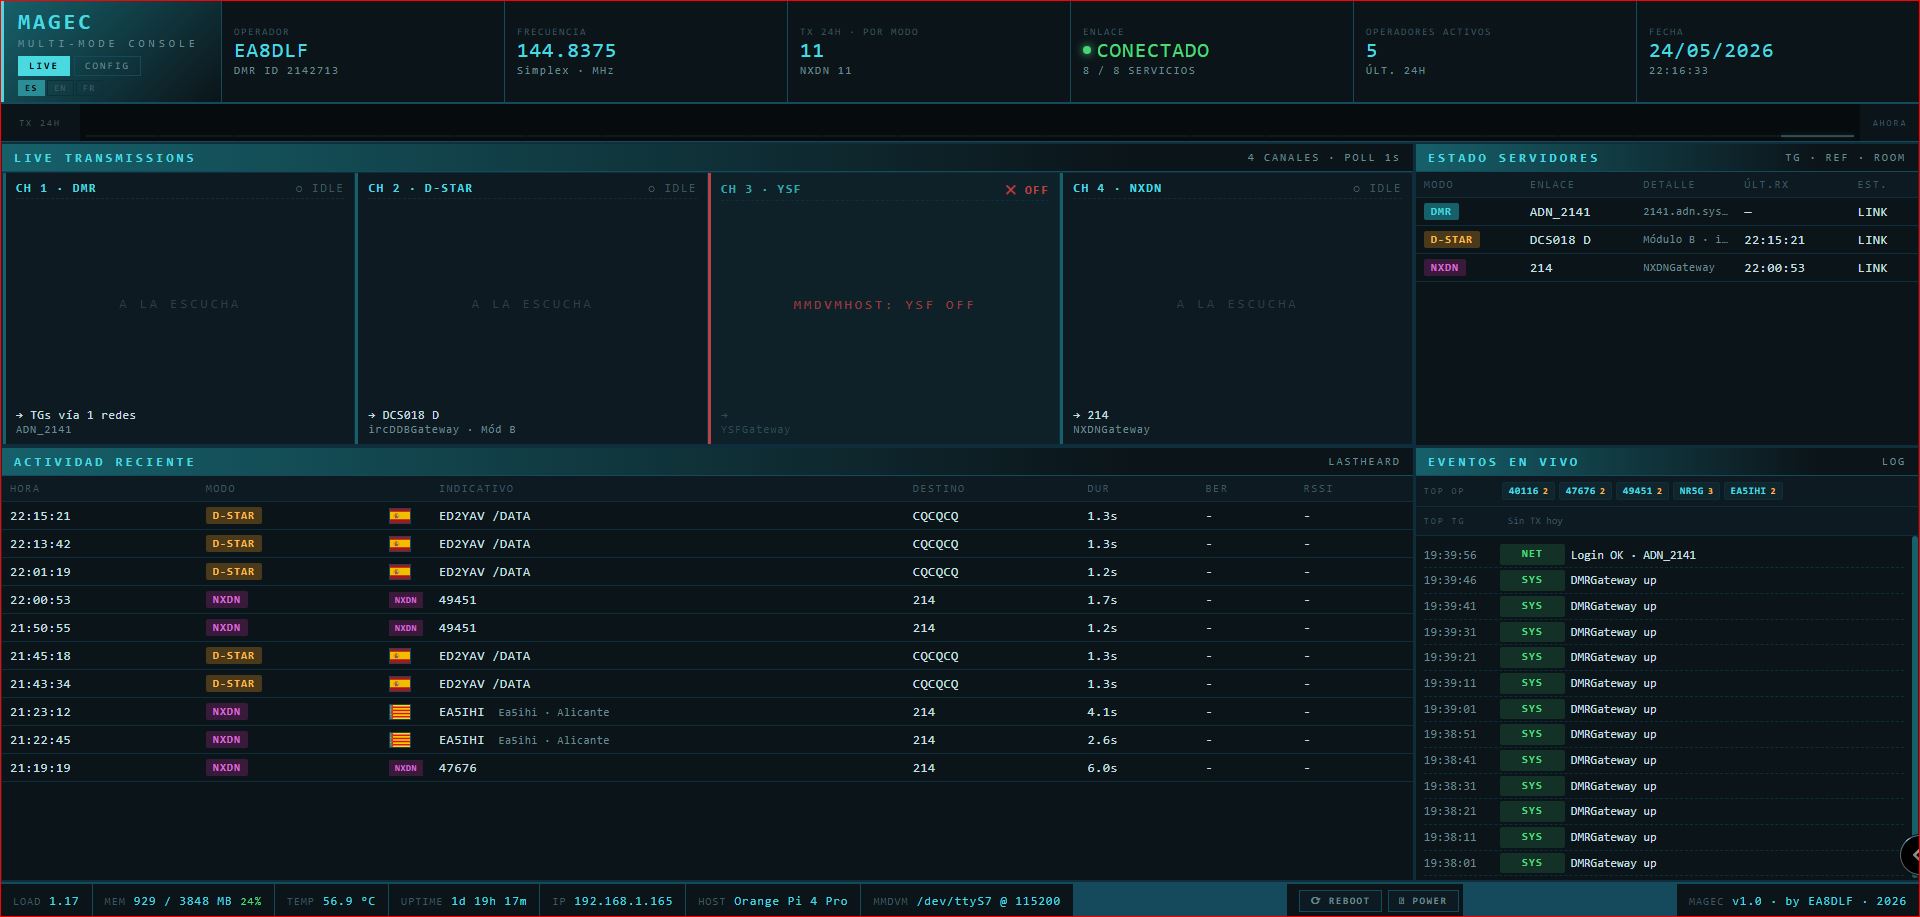The image size is (1920, 917).
Task: Click the SYS badge at 19:39:46
Action: (1531, 580)
